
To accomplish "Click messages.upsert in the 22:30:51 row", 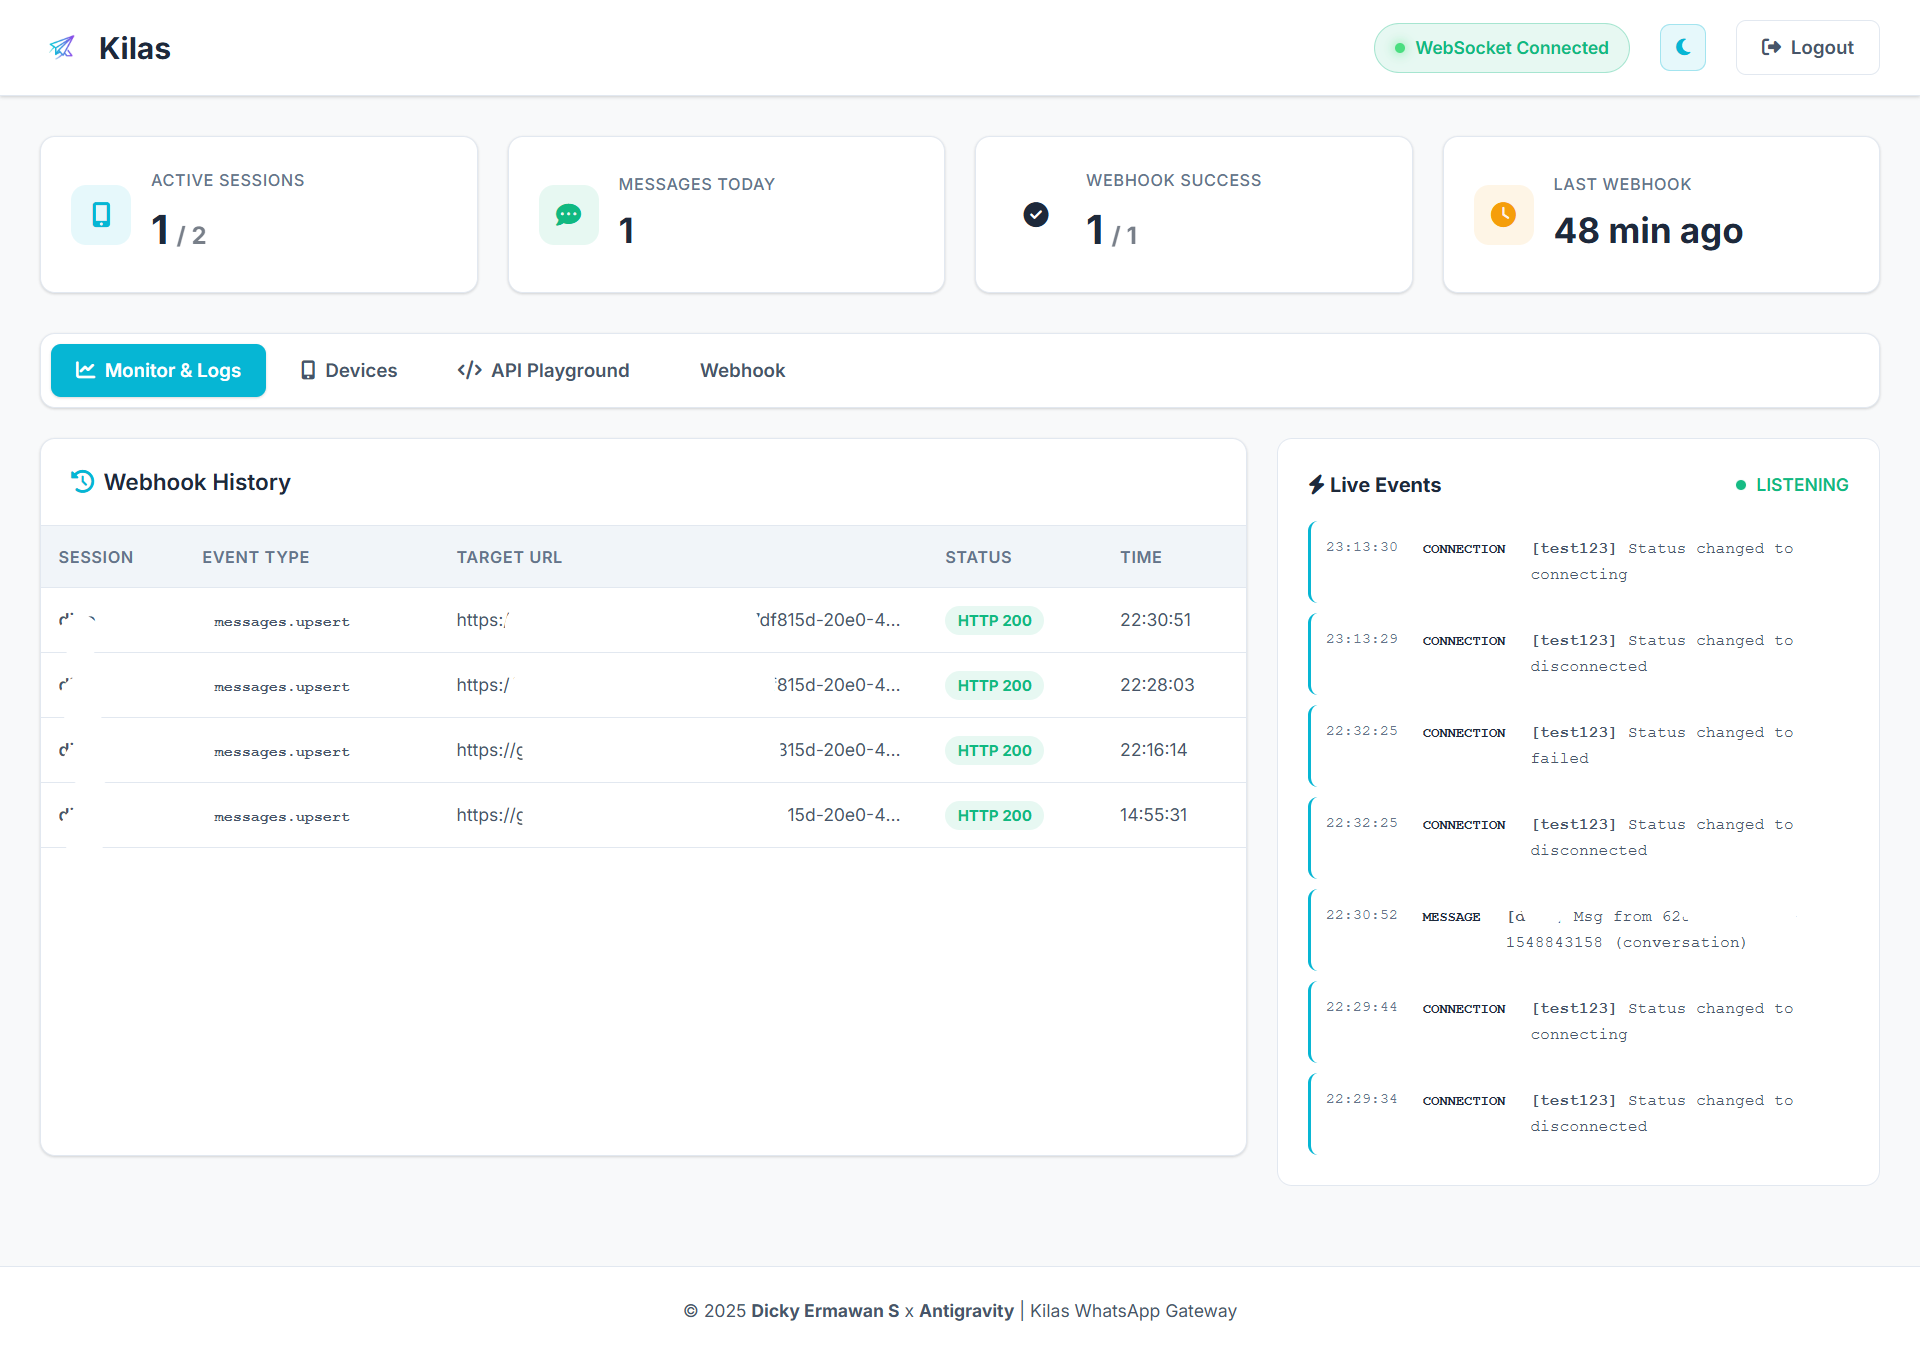I will [282, 621].
